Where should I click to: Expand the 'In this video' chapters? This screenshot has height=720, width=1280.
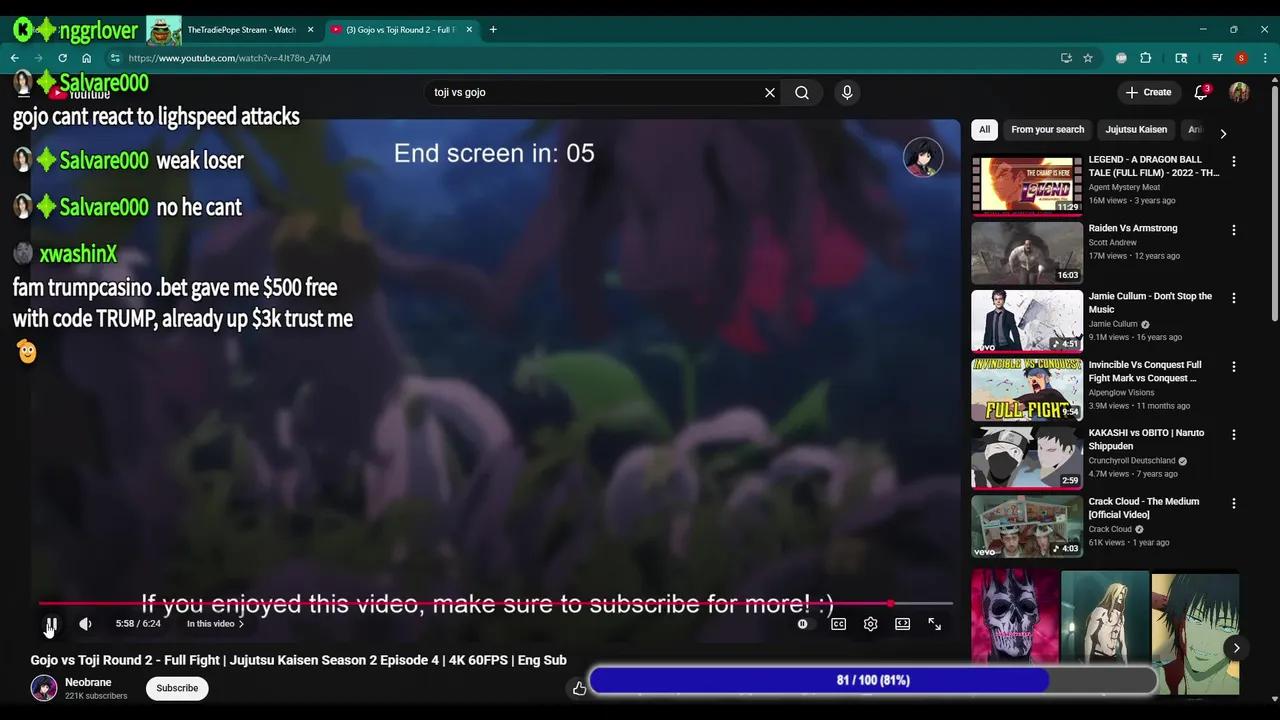215,624
